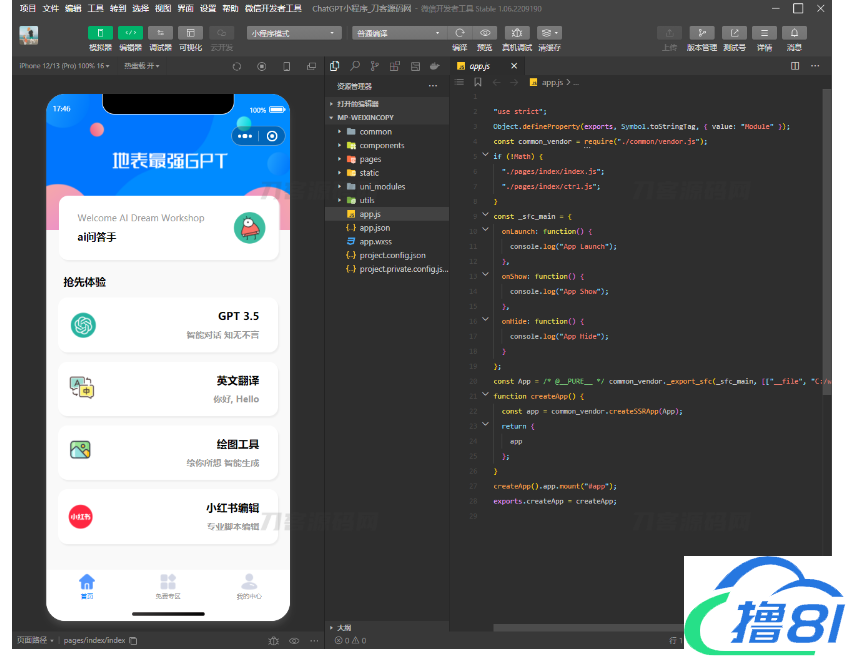
Task: Open the 设置 menu
Action: tap(208, 9)
